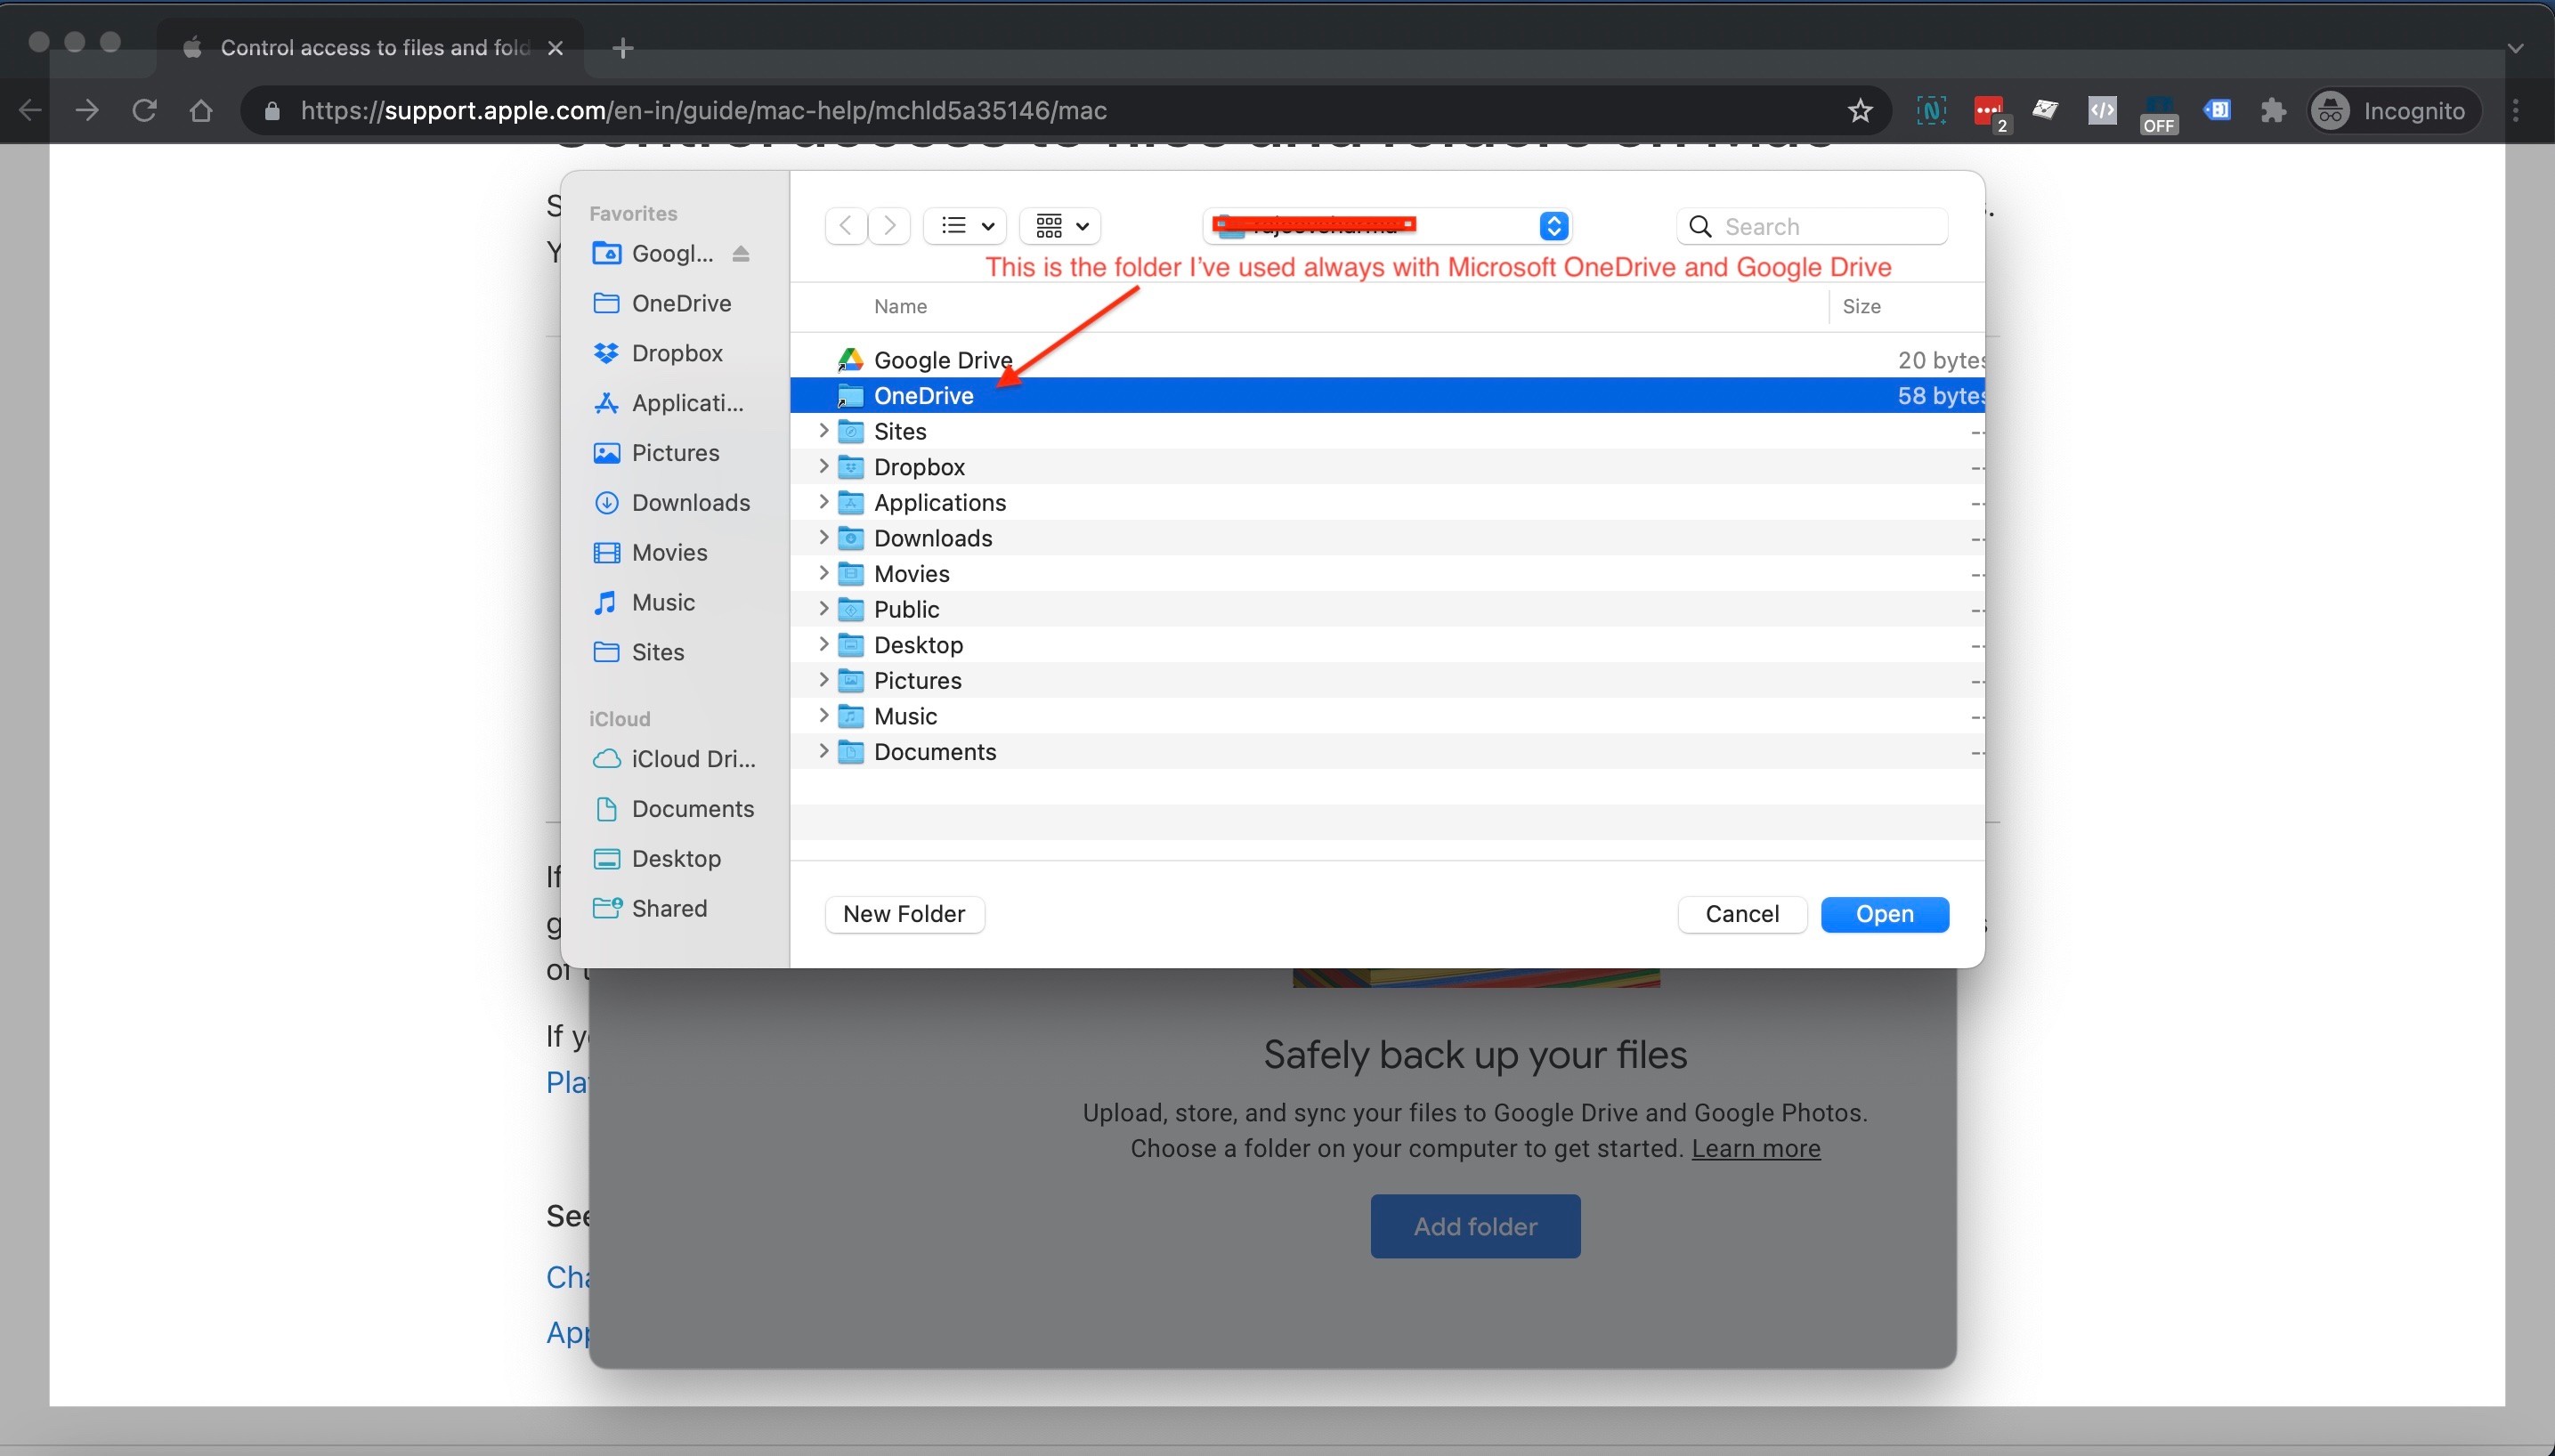Eject the Google Drive sidebar volume
Image resolution: width=2555 pixels, height=1456 pixels.
[x=740, y=254]
